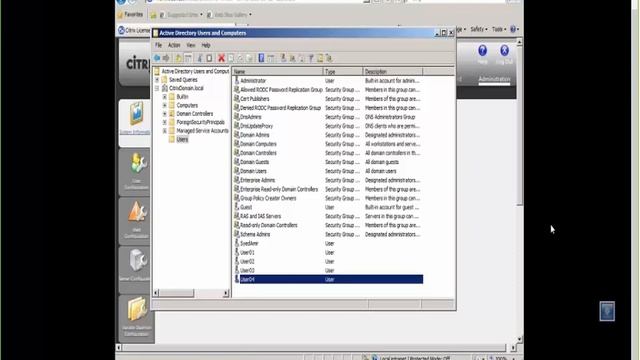Screen dimensions: 640x360
Task: Click the blue icon on the black desktop
Action: point(607,311)
